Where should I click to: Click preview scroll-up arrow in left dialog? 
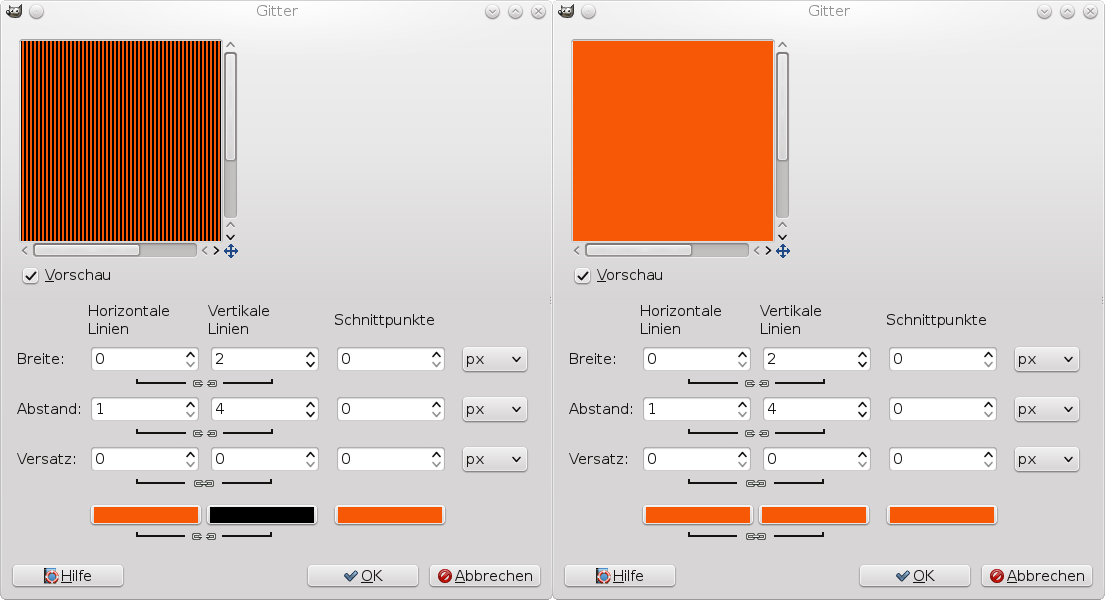(x=230, y=45)
